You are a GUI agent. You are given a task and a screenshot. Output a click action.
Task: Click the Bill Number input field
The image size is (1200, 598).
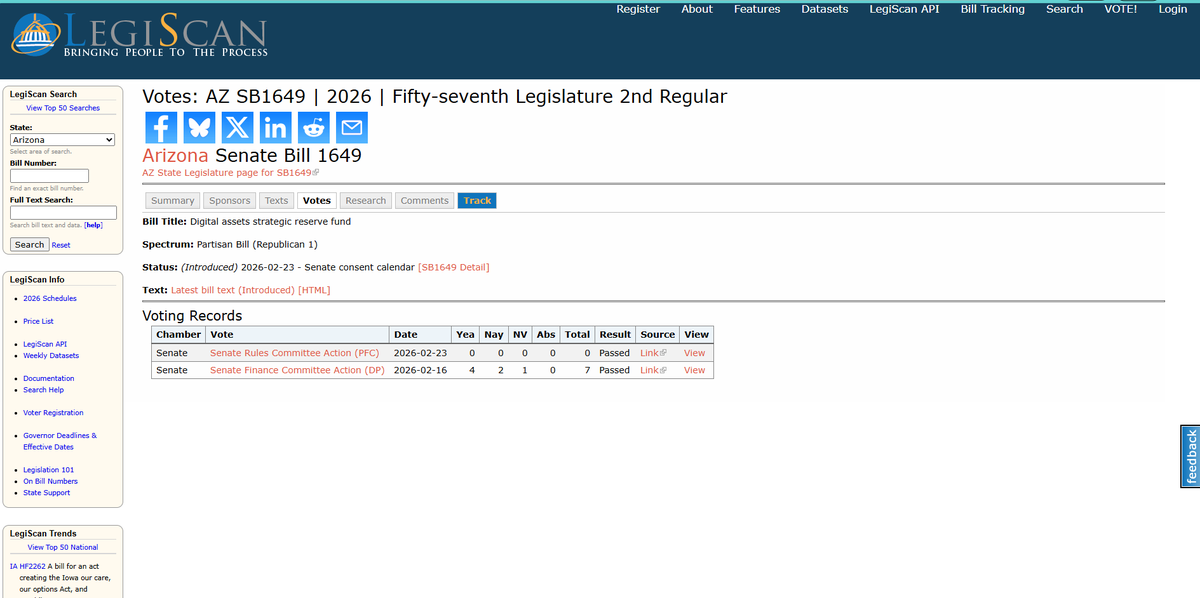tap(49, 176)
